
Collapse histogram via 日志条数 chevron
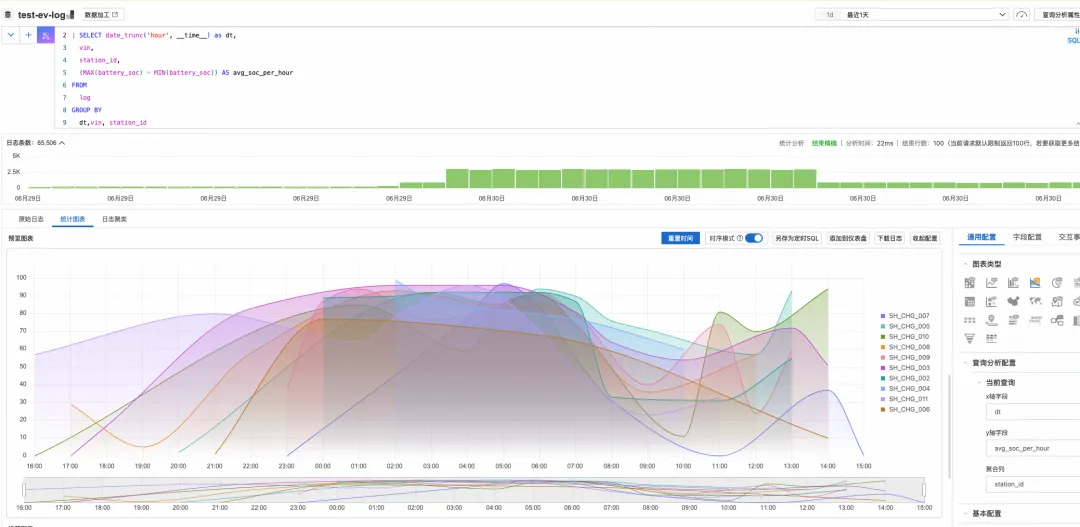click(61, 143)
